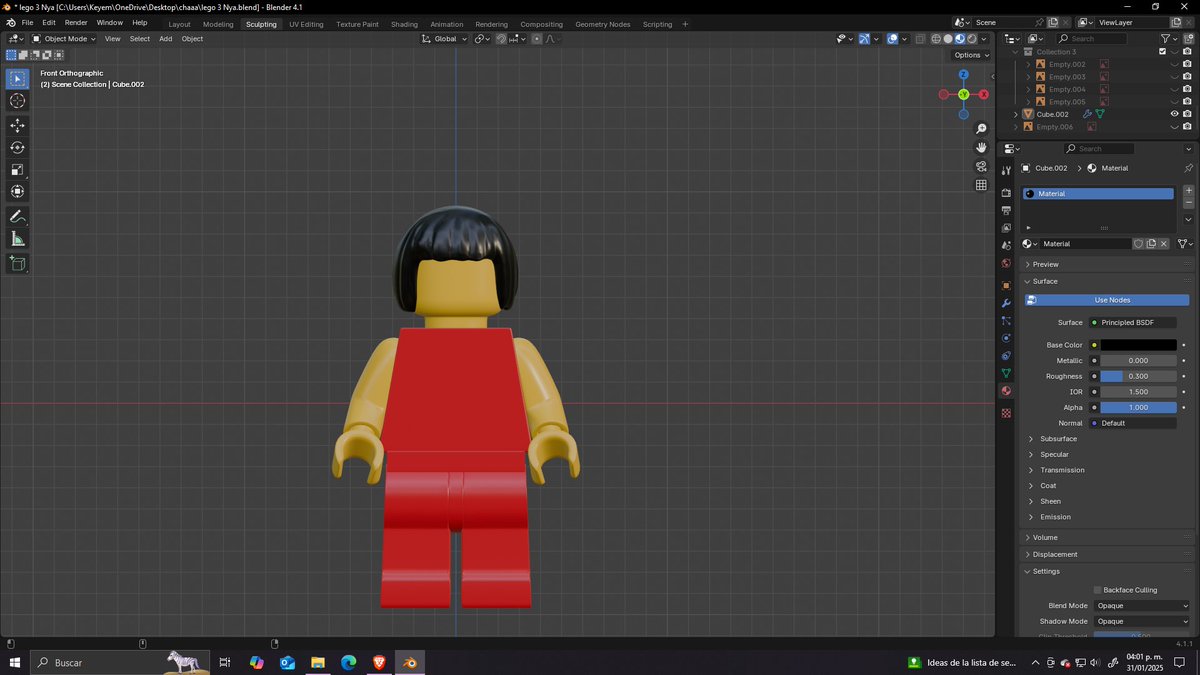Toggle pin icon in properties header

coord(1188,168)
